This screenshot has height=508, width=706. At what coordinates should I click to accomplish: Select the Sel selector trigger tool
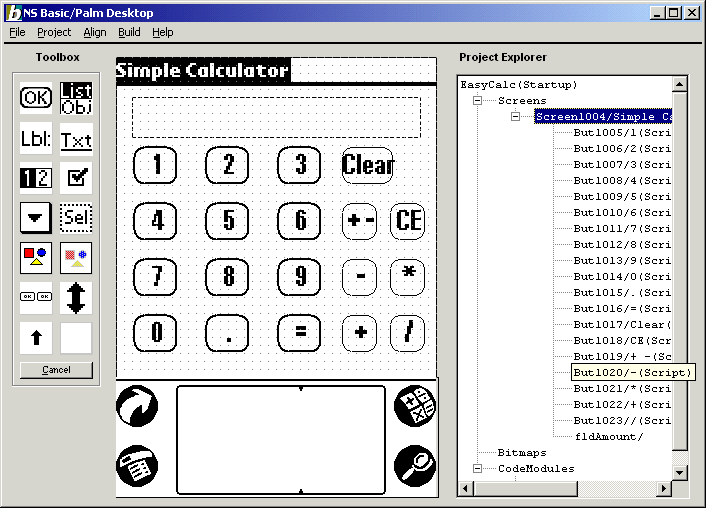(76, 218)
